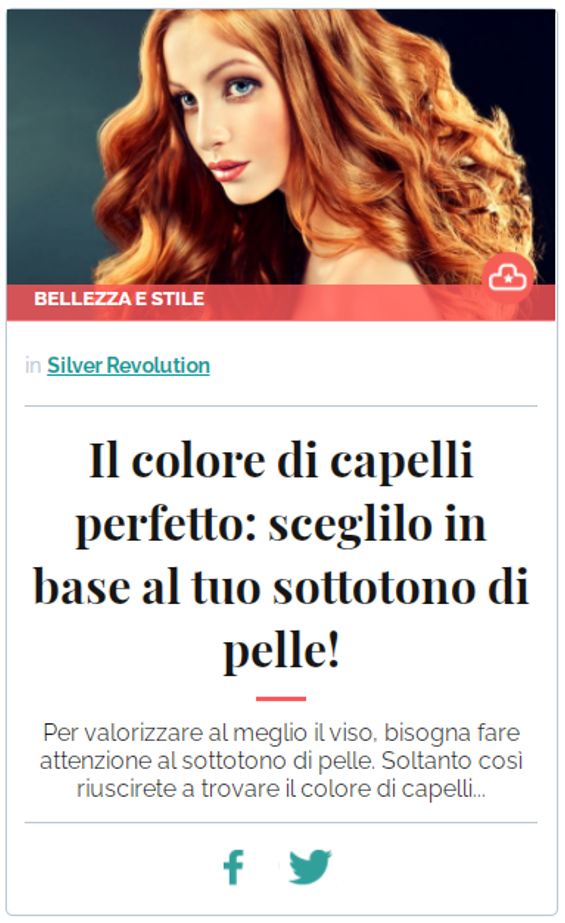
Task: Click the article photo of the red-haired woman
Action: [281, 147]
